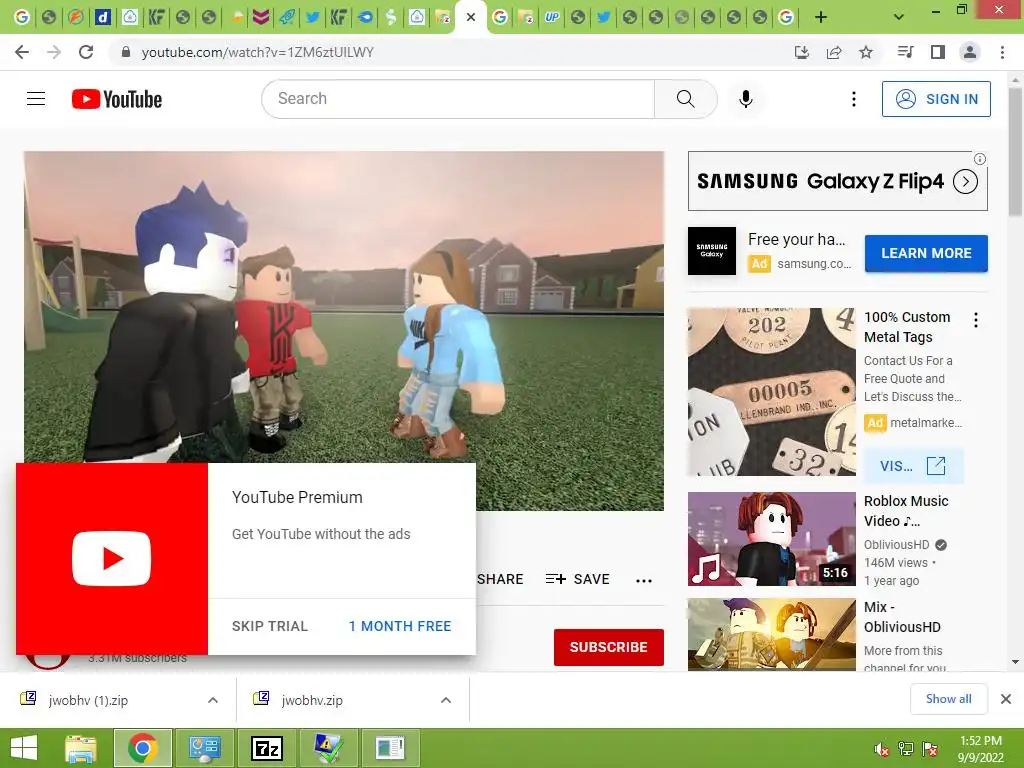Click Show all downloads
Viewport: 1024px width, 768px height.
(x=949, y=699)
